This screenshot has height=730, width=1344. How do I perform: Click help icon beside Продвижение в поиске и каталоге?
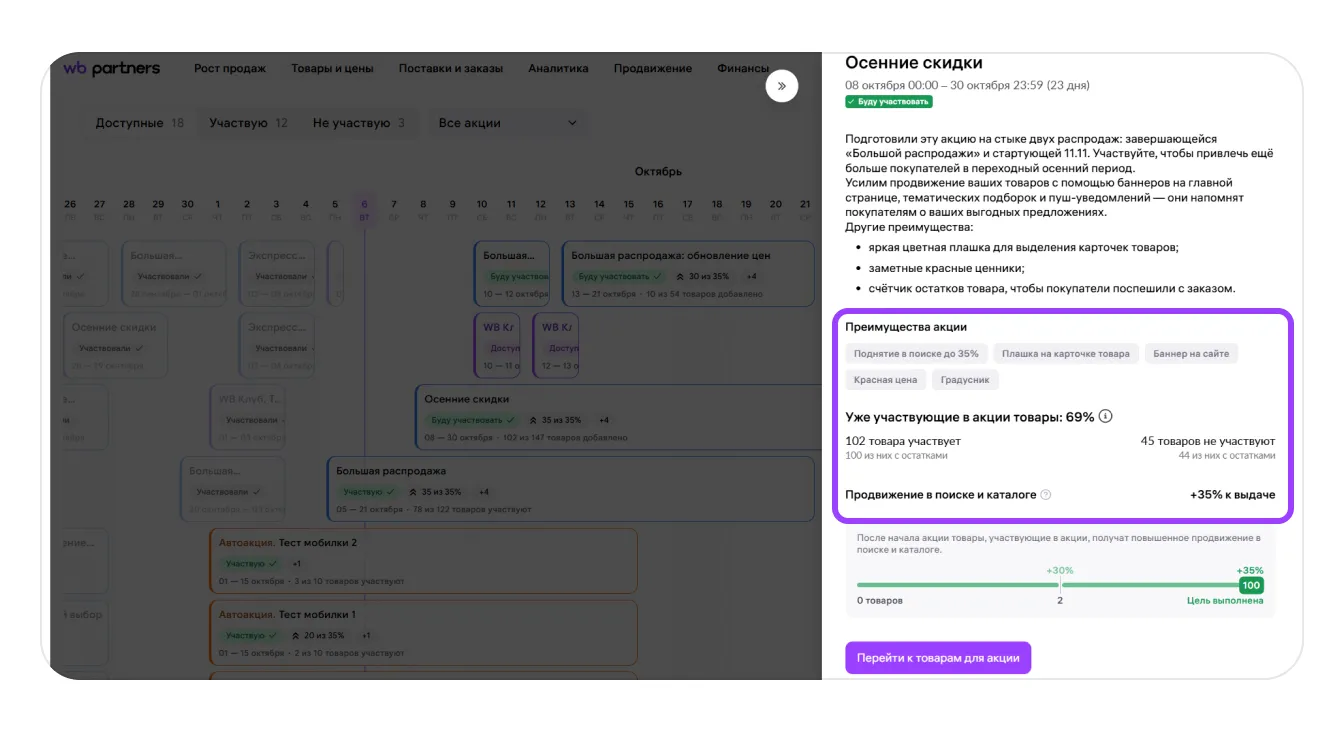click(x=1046, y=495)
